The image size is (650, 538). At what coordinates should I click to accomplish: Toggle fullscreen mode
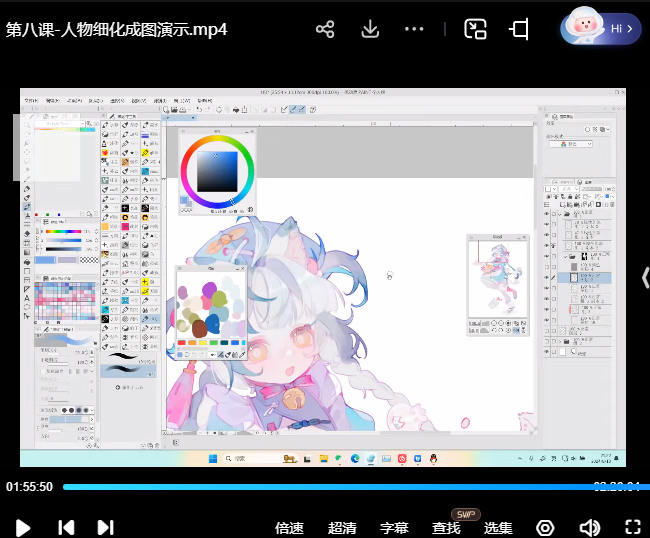[x=632, y=527]
